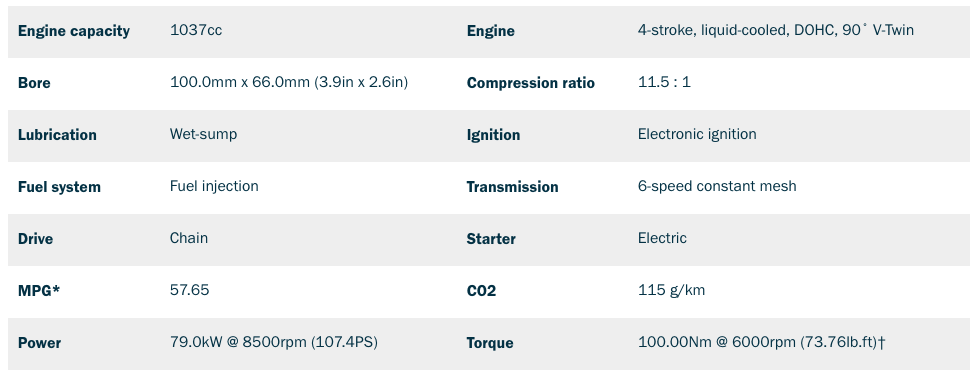The image size is (976, 375).
Task: Click the Fuel system label
Action: point(59,187)
